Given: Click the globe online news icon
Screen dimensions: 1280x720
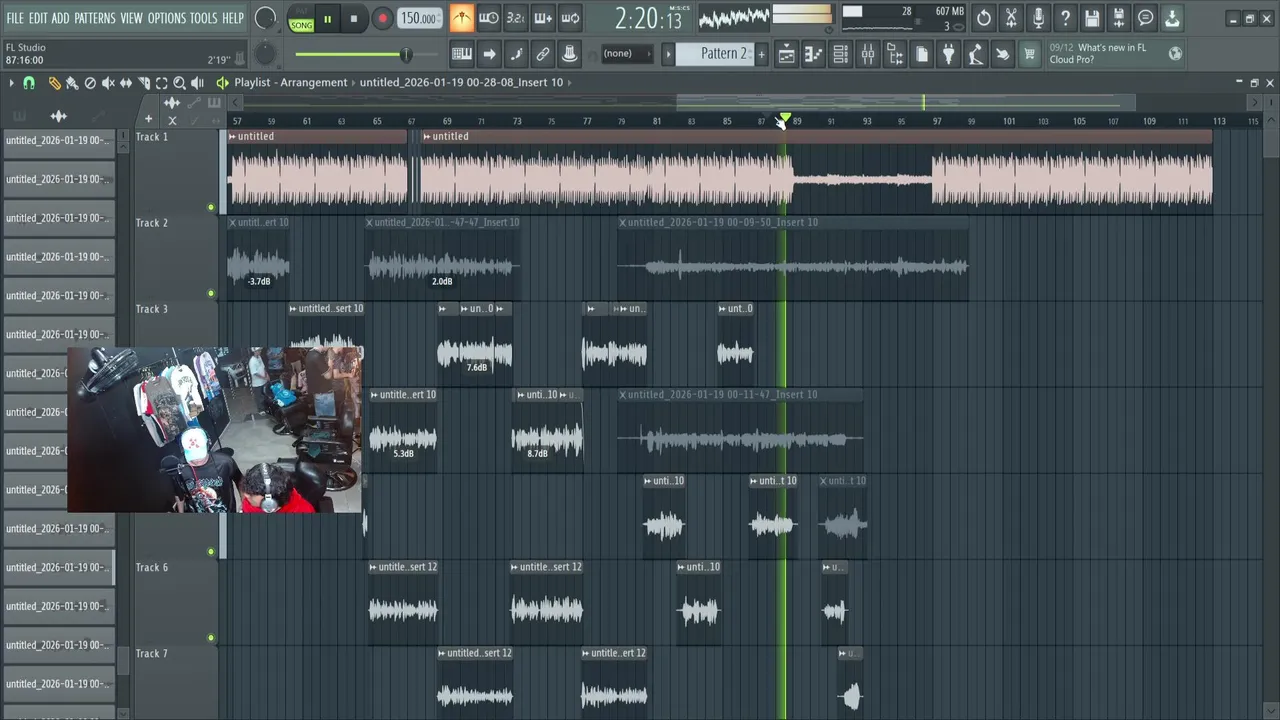Looking at the screenshot, I should (x=1175, y=54).
